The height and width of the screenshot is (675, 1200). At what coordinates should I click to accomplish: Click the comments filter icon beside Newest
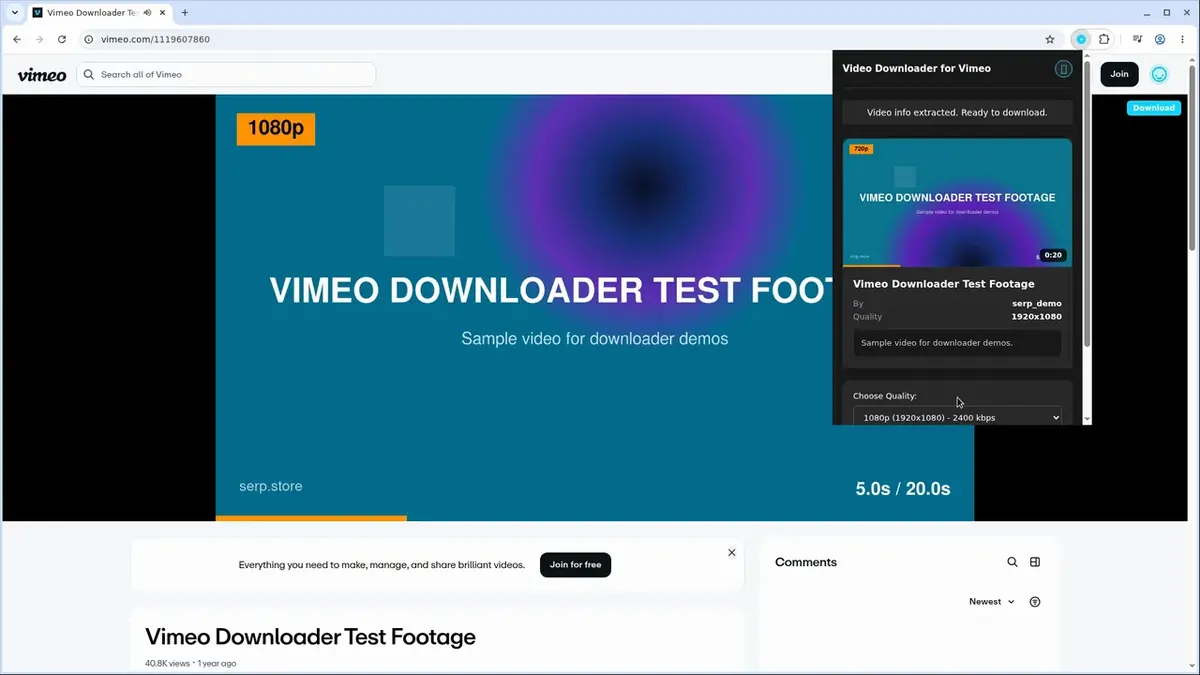pos(1035,602)
